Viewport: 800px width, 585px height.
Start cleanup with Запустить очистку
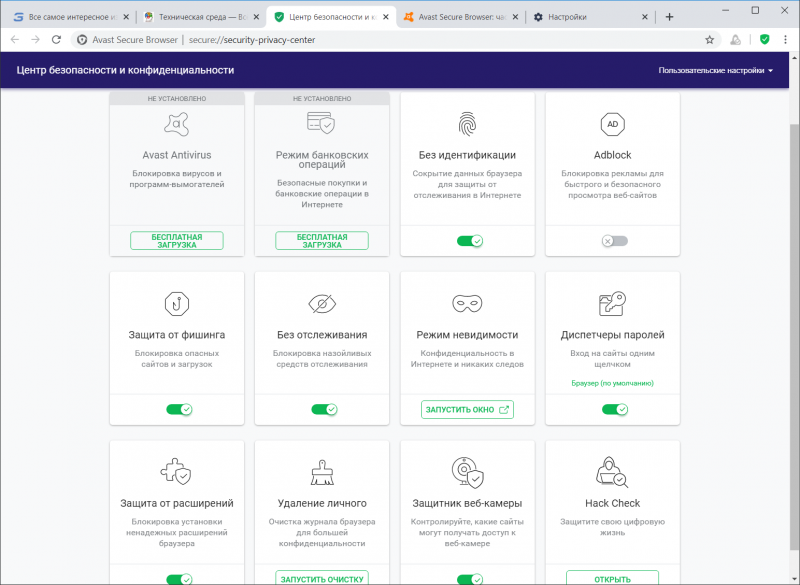tap(322, 578)
